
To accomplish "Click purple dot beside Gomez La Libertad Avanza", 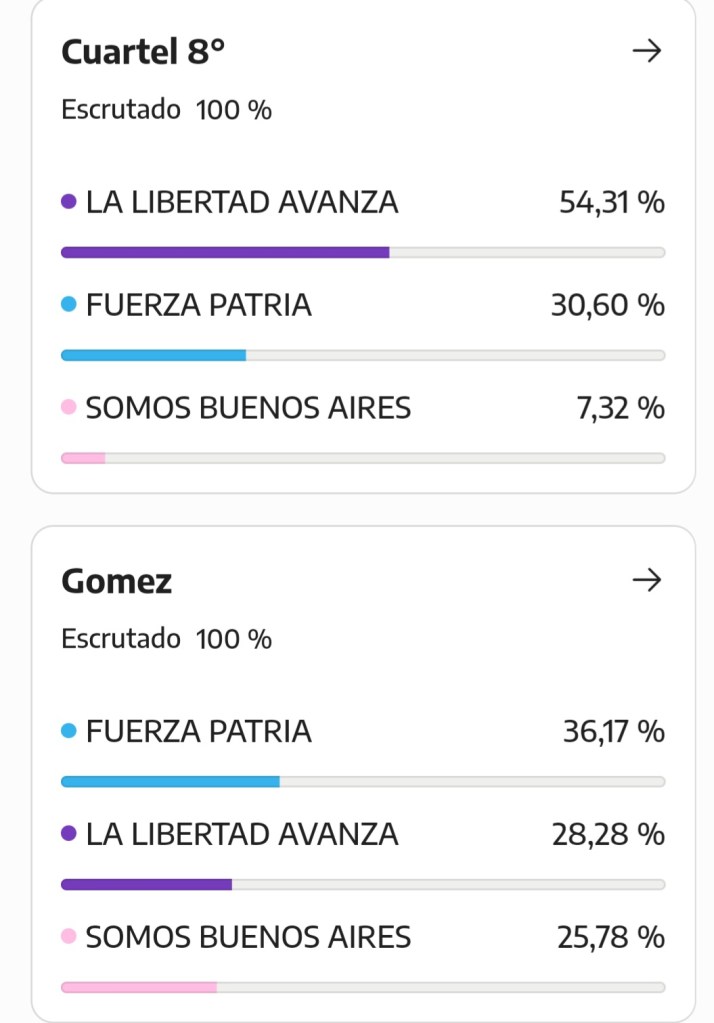I will (69, 833).
